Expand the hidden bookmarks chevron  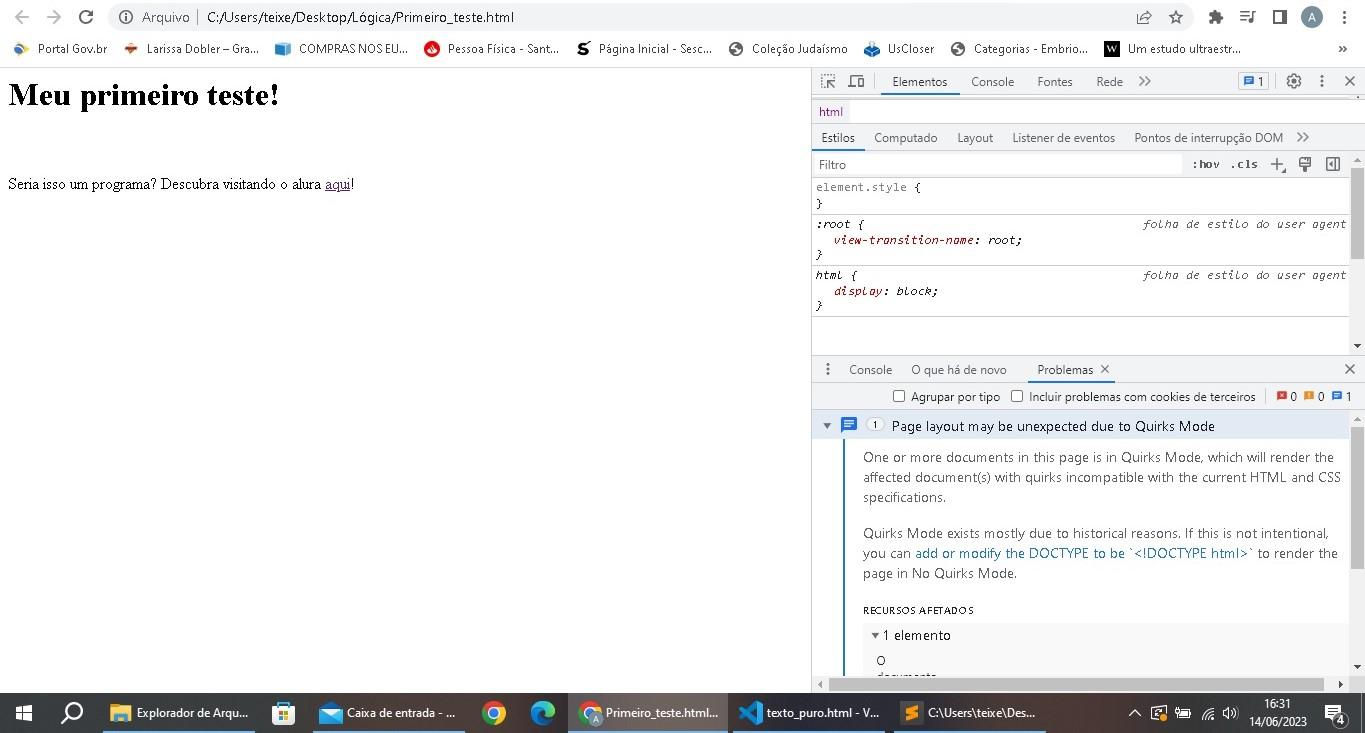[x=1342, y=48]
